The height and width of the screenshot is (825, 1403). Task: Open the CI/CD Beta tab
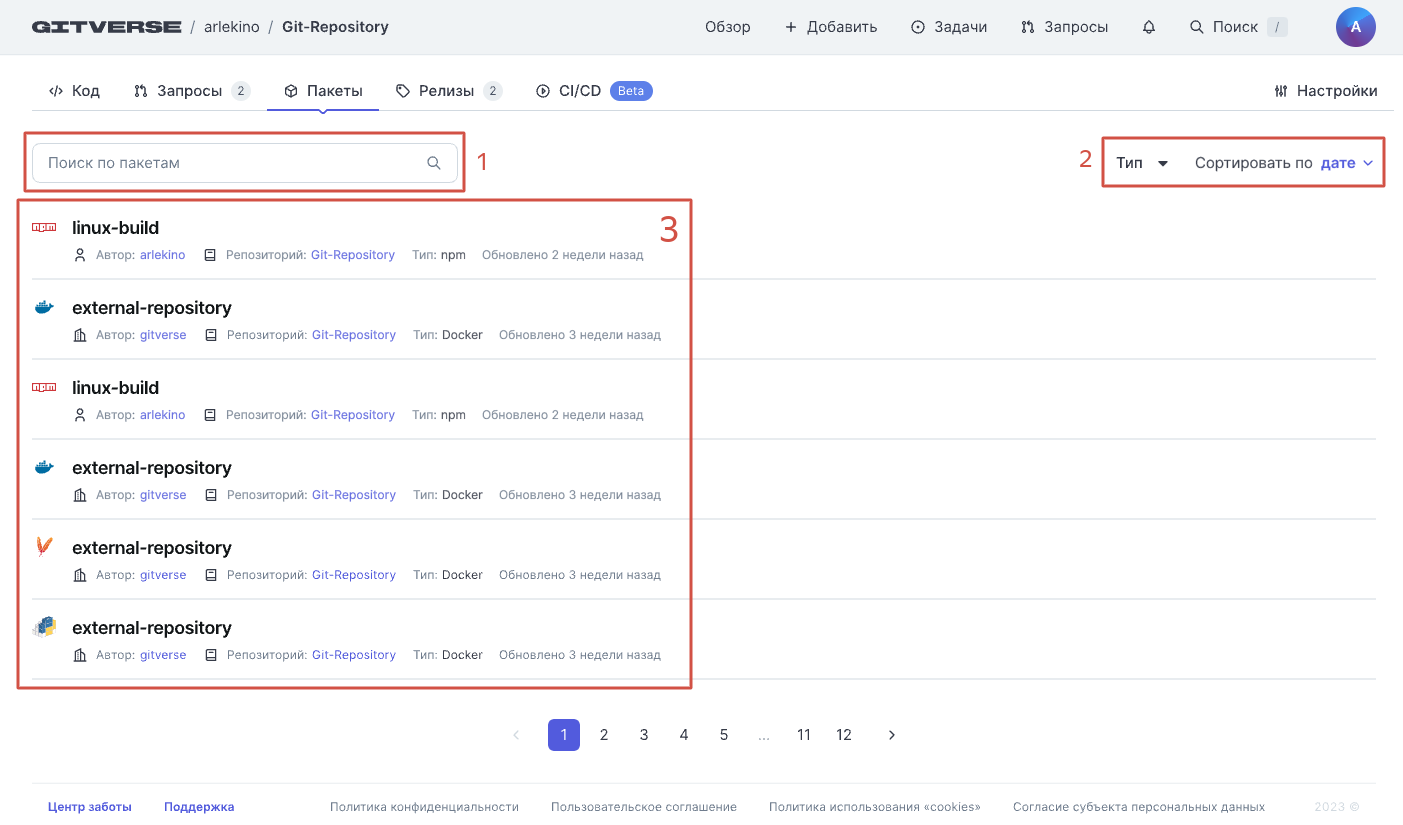point(594,91)
